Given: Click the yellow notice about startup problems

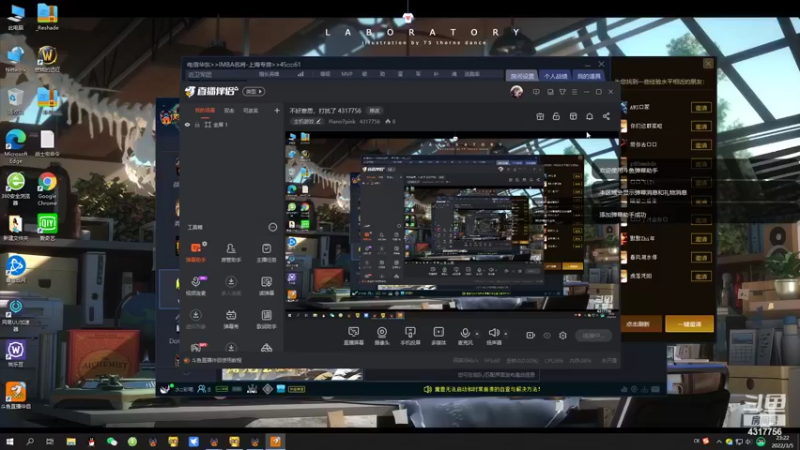Looking at the screenshot, I should click(482, 389).
